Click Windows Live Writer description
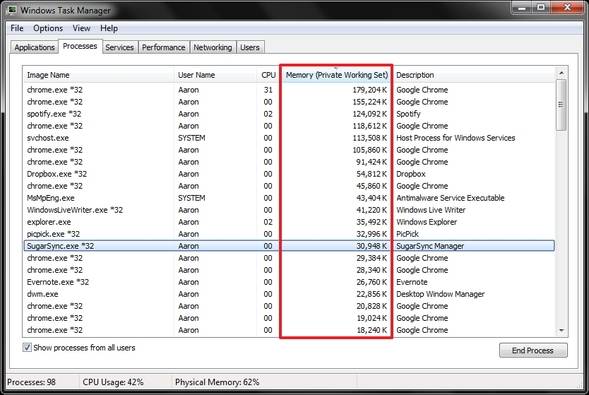The image size is (589, 395). (x=431, y=210)
